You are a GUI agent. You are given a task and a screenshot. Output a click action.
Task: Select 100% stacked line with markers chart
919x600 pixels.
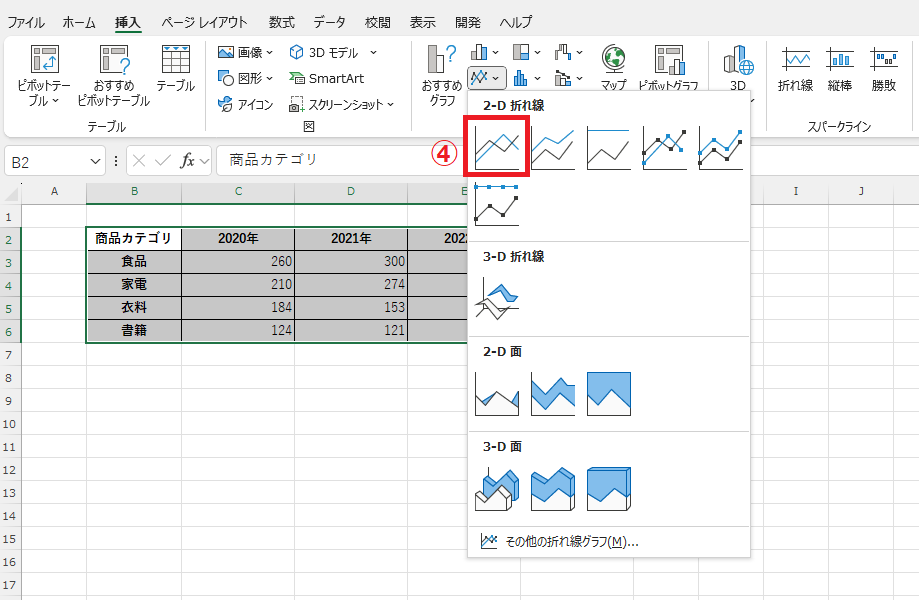tap(496, 204)
